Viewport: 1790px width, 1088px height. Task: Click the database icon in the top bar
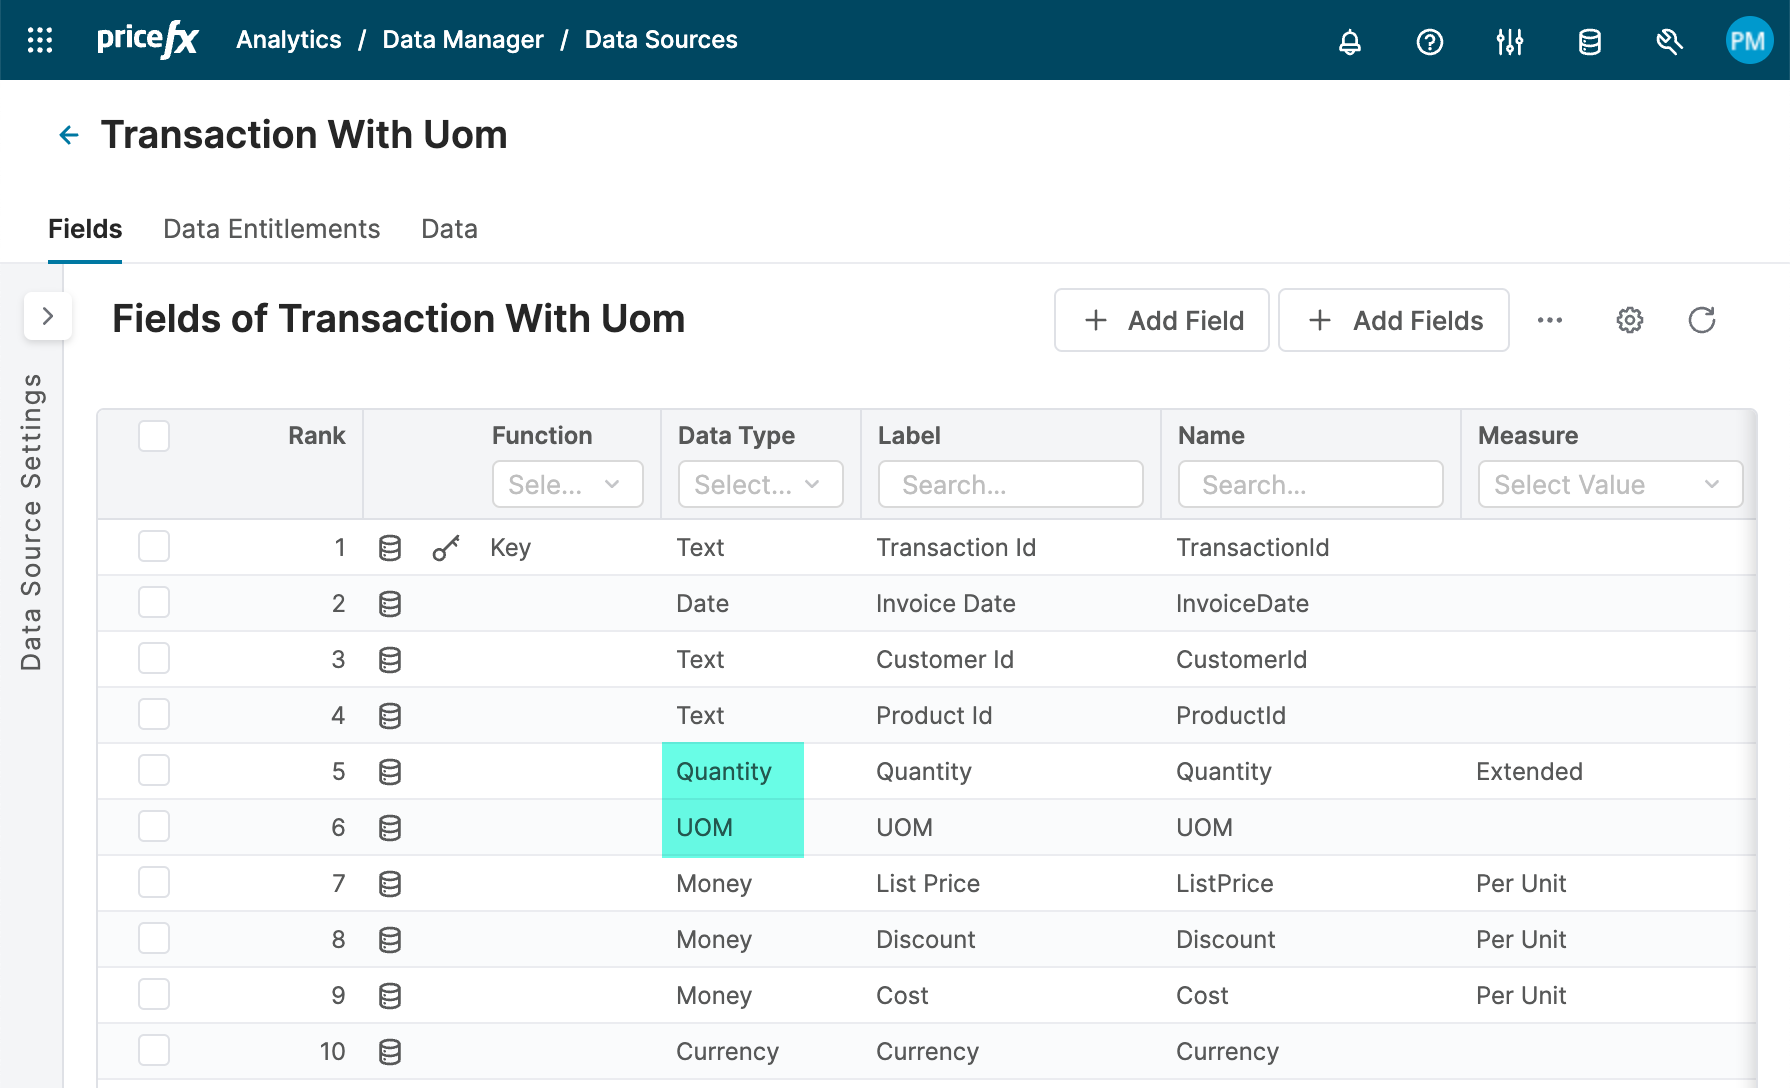click(1589, 41)
